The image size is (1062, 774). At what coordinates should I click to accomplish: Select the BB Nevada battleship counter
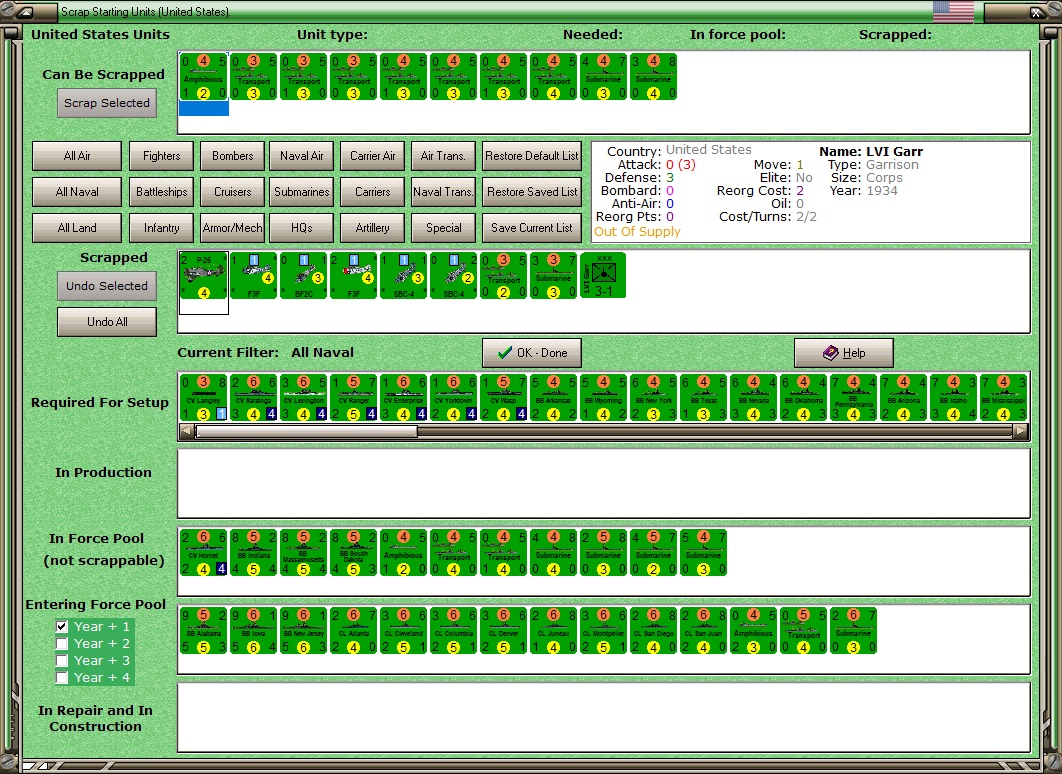pyautogui.click(x=753, y=397)
